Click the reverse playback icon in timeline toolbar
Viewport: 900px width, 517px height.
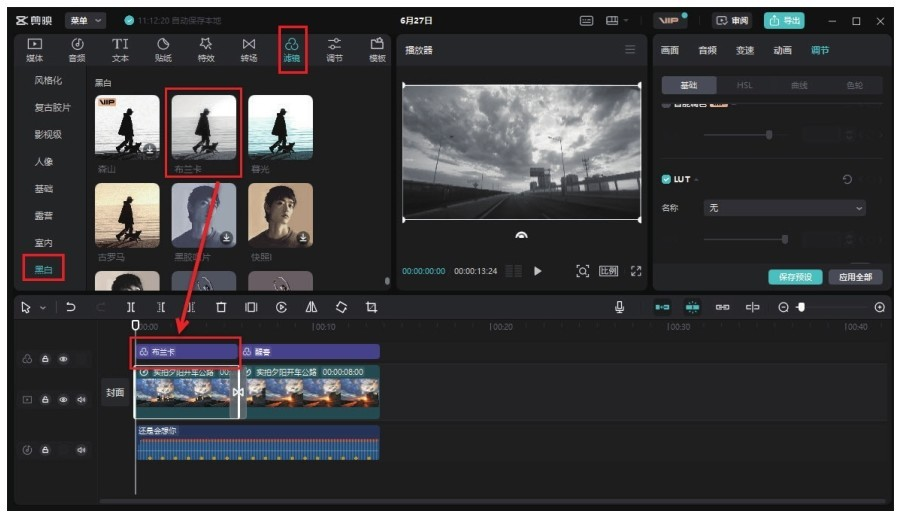pos(281,307)
